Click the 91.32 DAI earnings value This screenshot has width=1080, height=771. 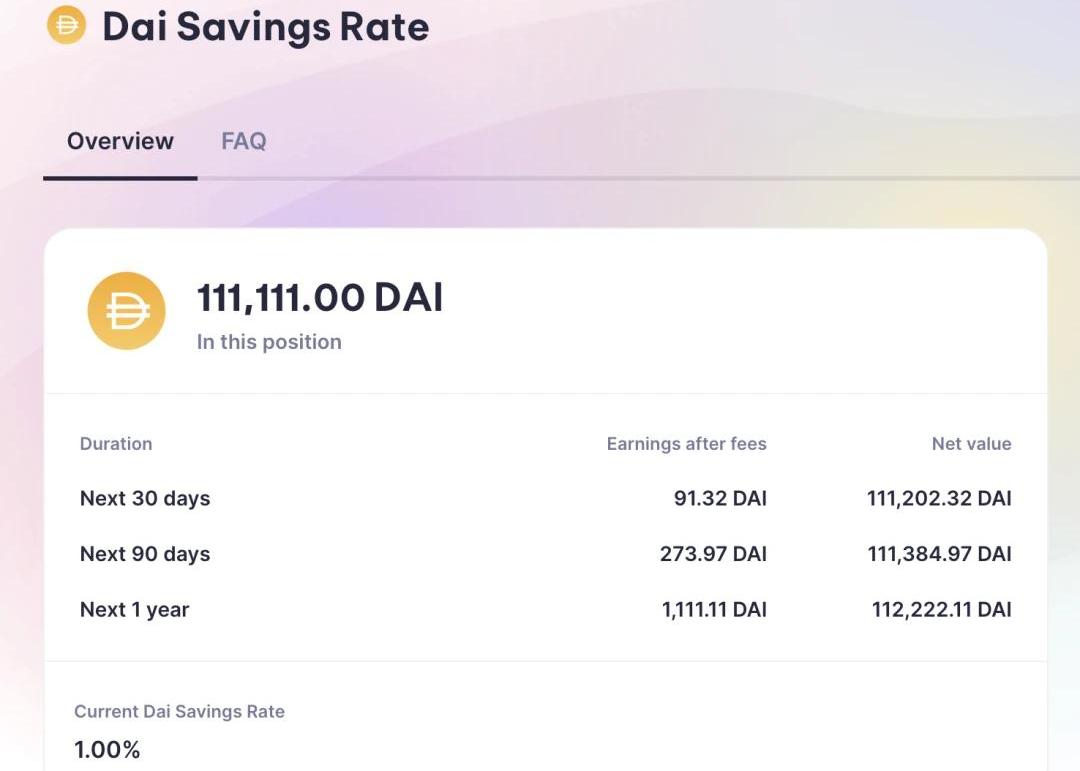720,498
